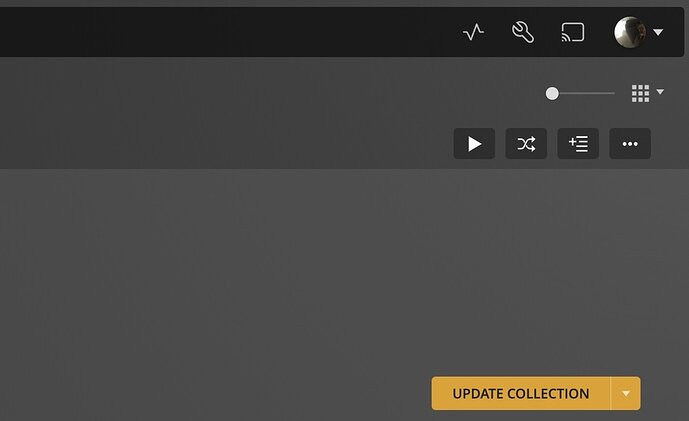Expand the view mode dropdown arrow
Viewport: 689px width, 421px height.
click(660, 91)
